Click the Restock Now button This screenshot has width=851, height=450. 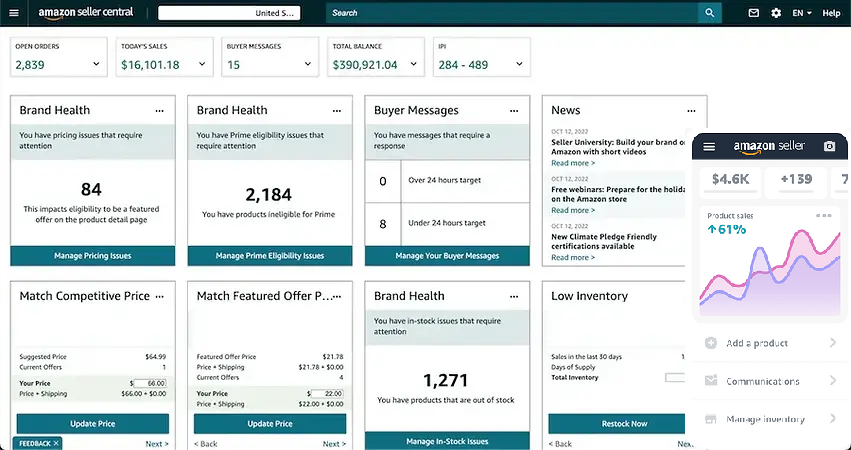pos(624,423)
